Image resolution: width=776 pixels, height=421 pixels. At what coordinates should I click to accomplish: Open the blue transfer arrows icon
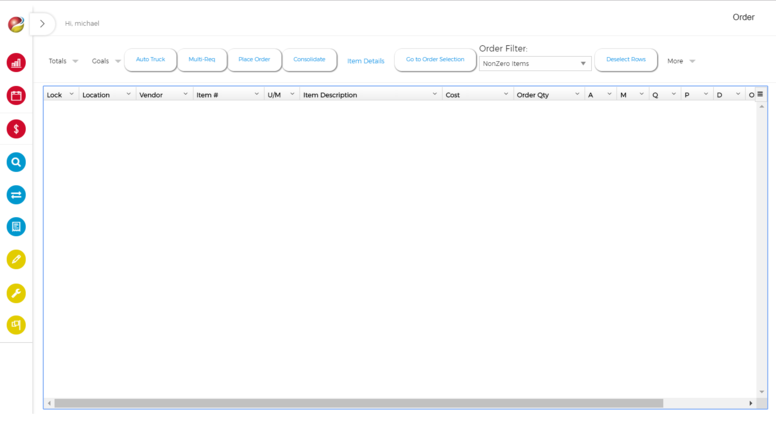click(16, 194)
